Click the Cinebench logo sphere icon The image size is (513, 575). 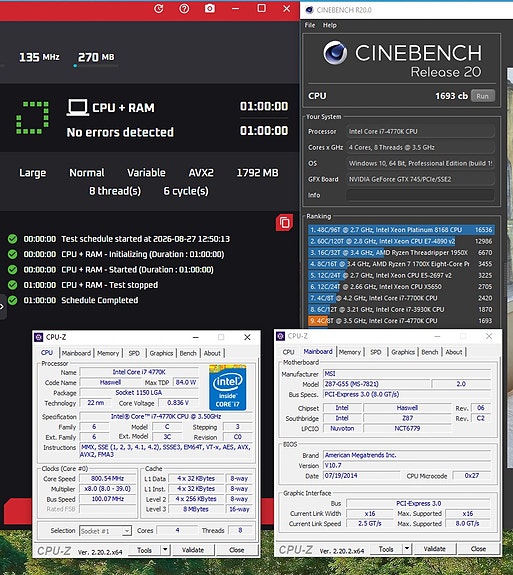point(335,52)
